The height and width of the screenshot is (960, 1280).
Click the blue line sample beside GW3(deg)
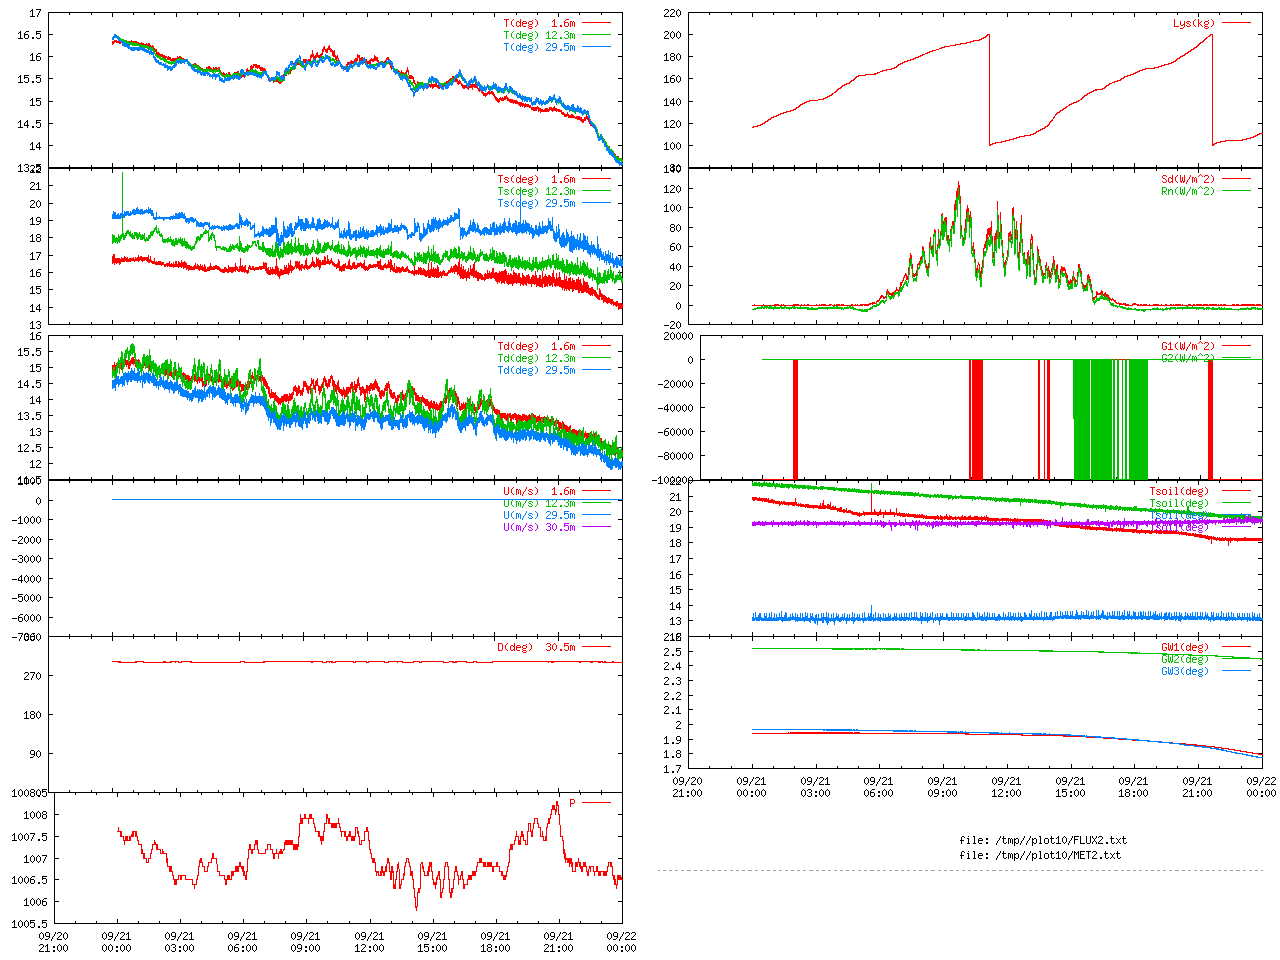[x=1236, y=671]
